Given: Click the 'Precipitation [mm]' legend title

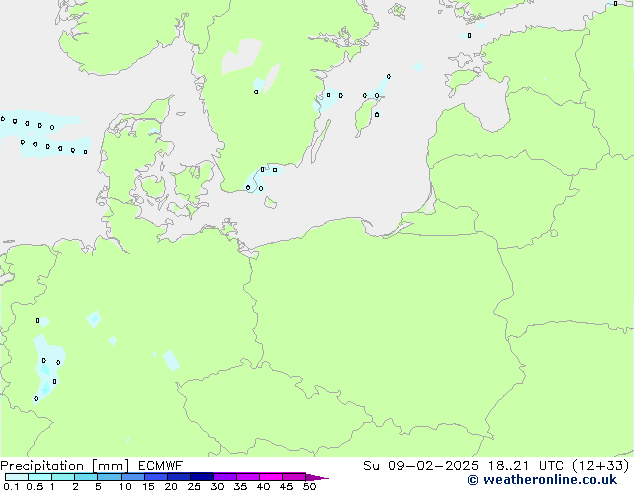Looking at the screenshot, I should click(64, 466).
